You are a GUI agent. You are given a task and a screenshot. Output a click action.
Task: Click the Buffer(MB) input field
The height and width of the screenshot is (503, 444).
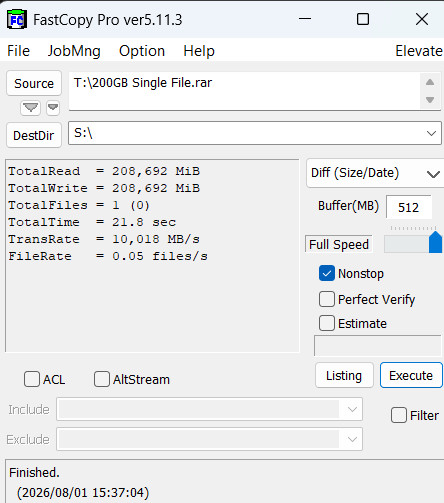pyautogui.click(x=409, y=207)
